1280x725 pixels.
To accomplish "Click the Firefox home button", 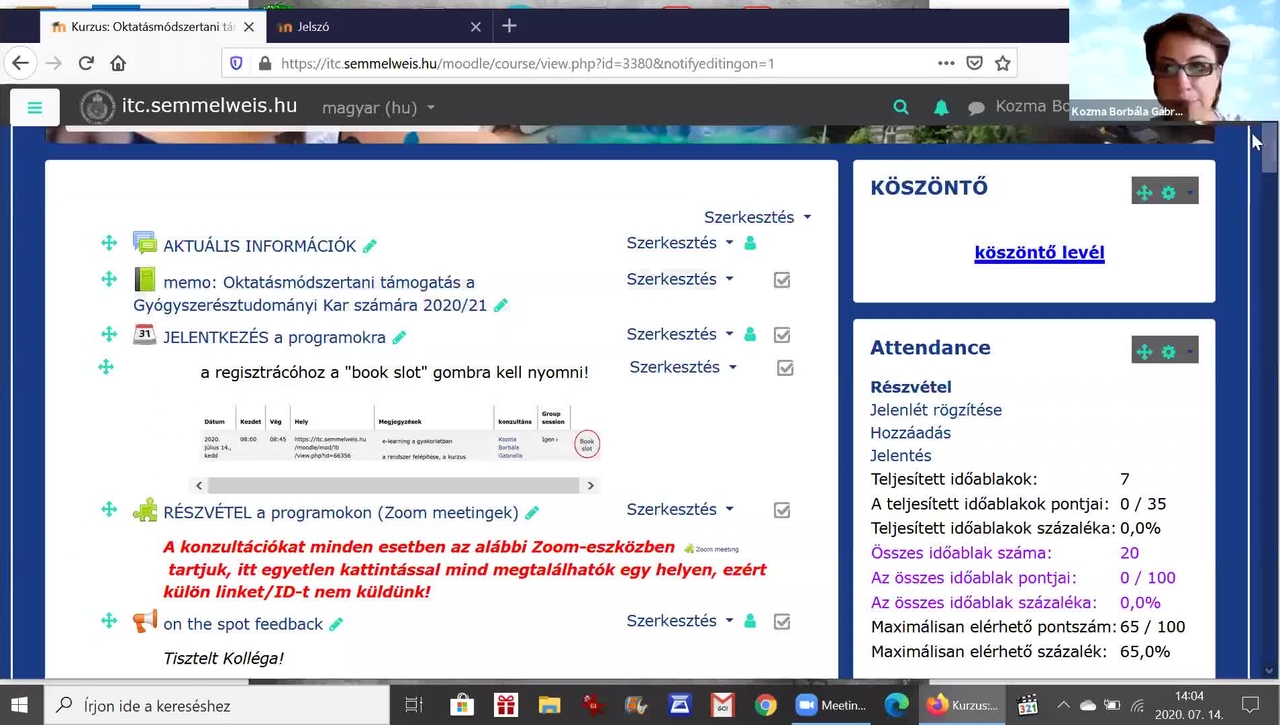I will click(118, 63).
